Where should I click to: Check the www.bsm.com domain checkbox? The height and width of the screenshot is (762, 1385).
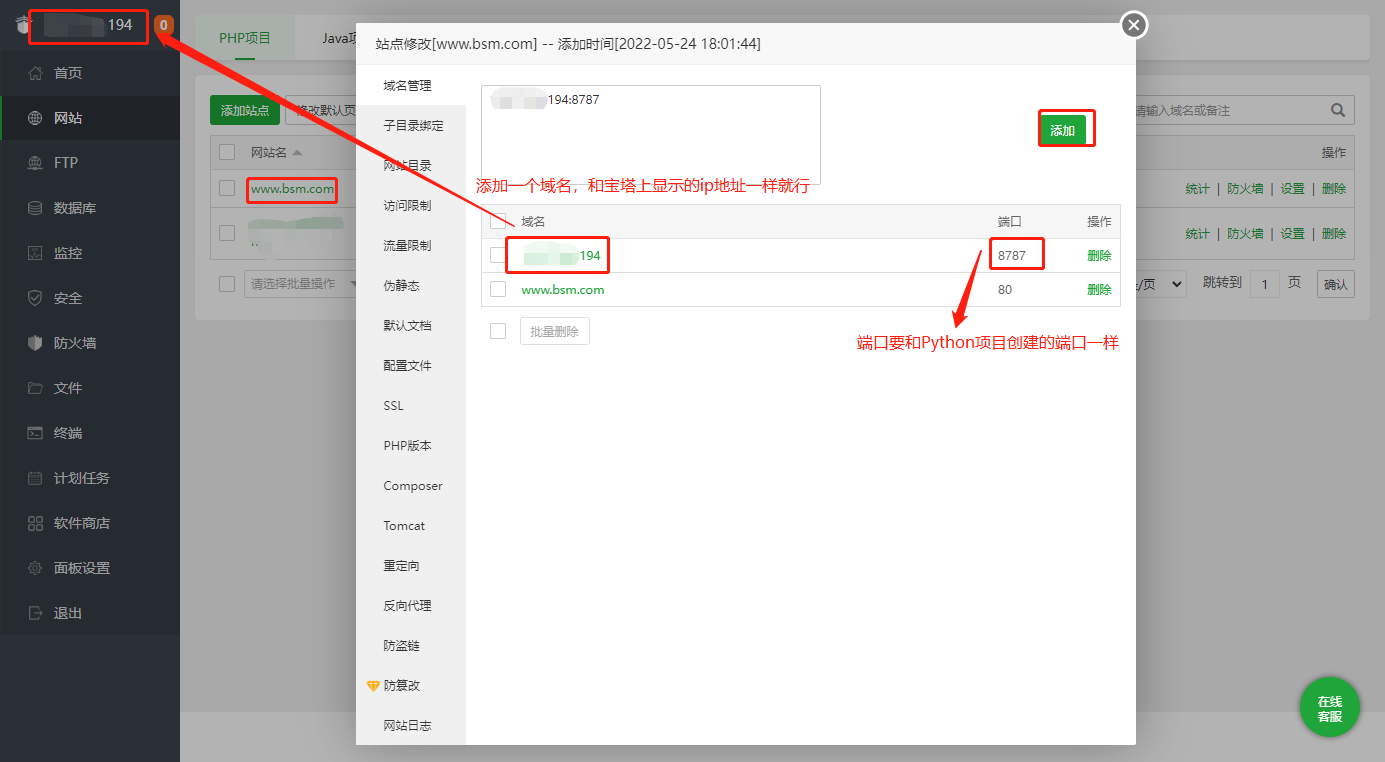[x=497, y=288]
